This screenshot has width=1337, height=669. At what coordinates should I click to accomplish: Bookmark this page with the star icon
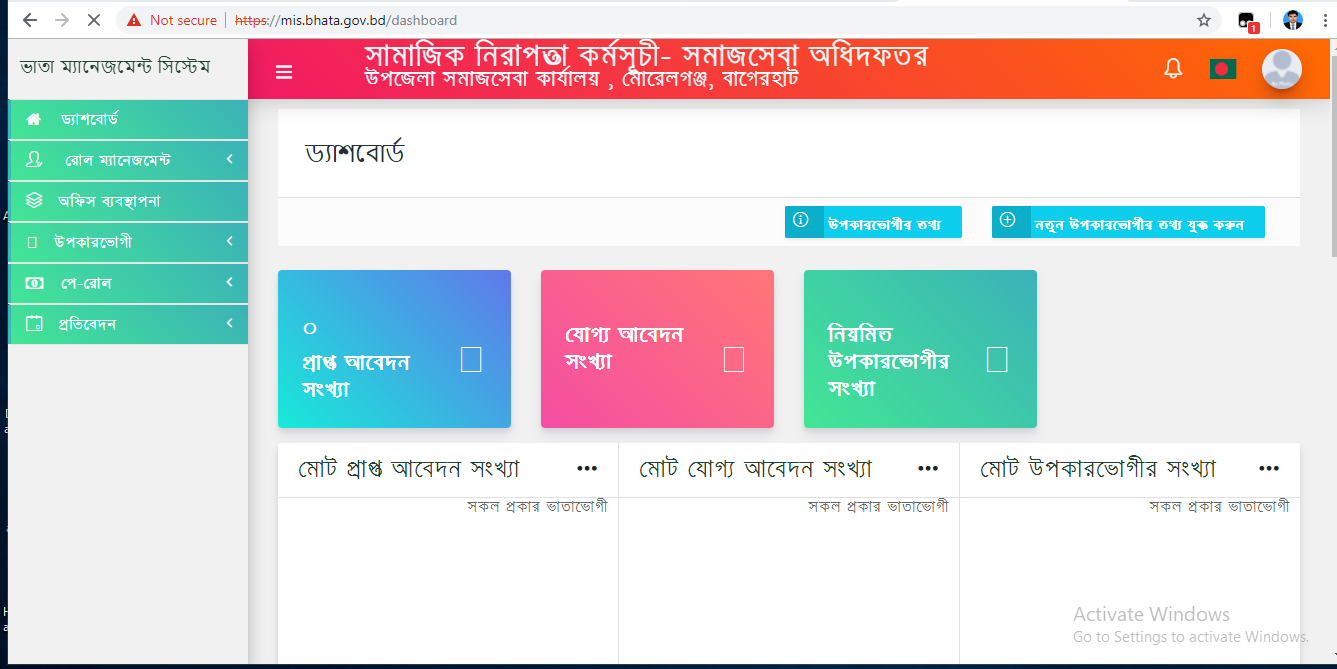click(1204, 20)
